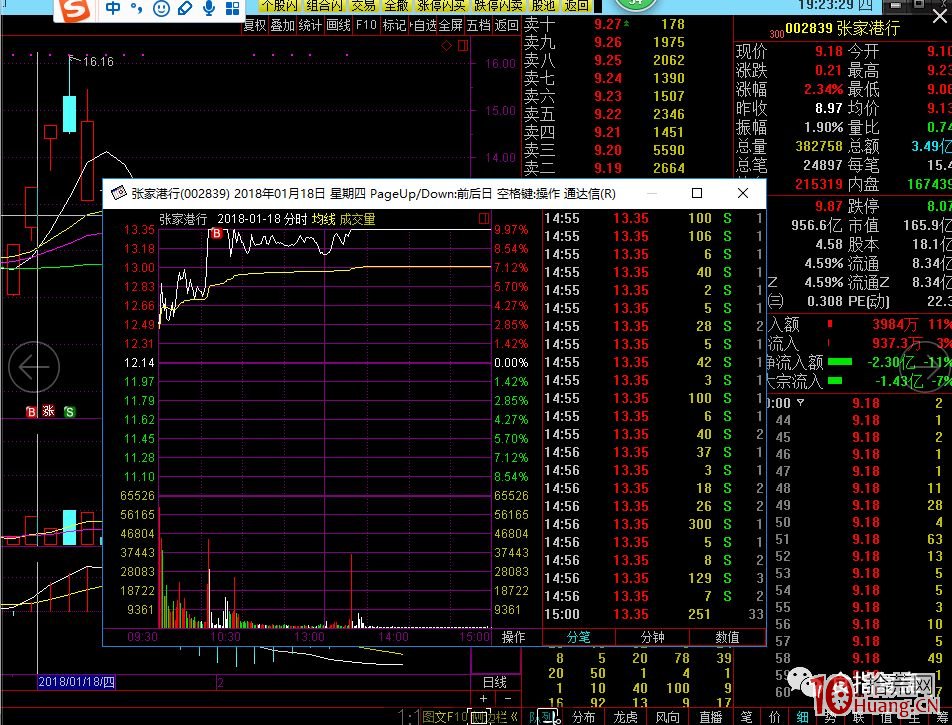
Task: Switch Sogou input to Chinese/English mode
Action: click(113, 8)
